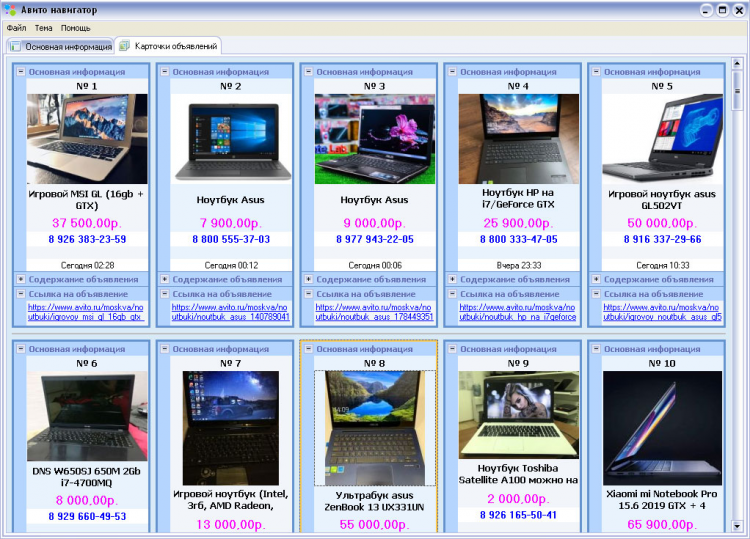
Task: Open avito link for Игровой MSI GL
Action: pyautogui.click(x=86, y=312)
